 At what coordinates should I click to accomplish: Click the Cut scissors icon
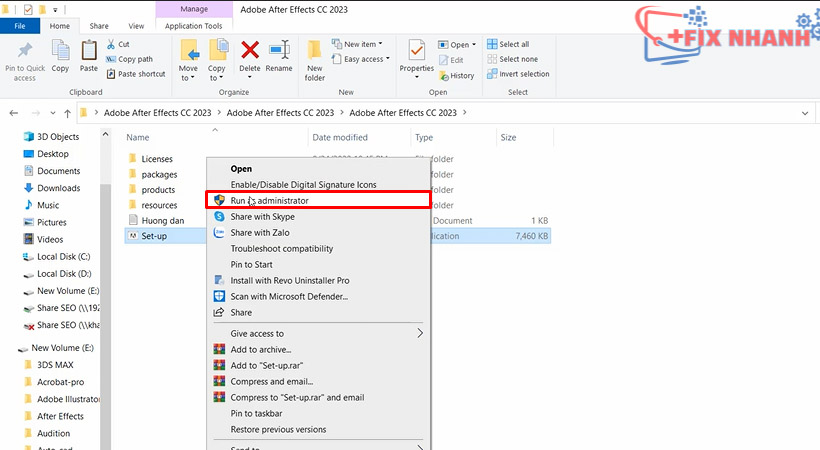(111, 44)
